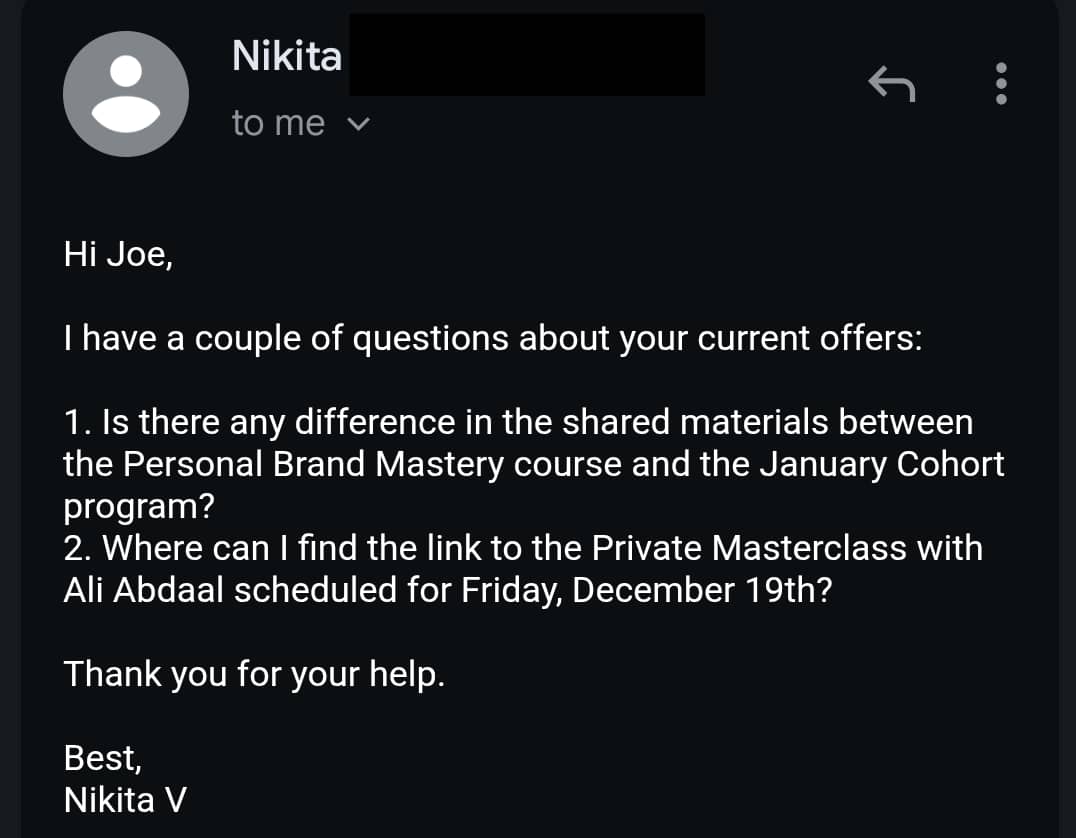This screenshot has width=1076, height=838.
Task: Click the "to me" recipient label
Action: [x=278, y=124]
